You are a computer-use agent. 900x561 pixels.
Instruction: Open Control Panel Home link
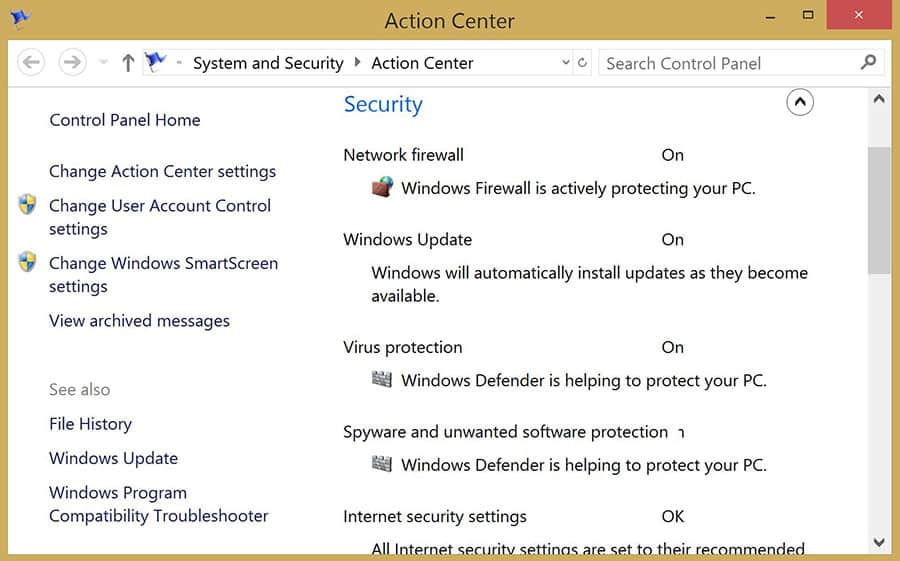[125, 120]
